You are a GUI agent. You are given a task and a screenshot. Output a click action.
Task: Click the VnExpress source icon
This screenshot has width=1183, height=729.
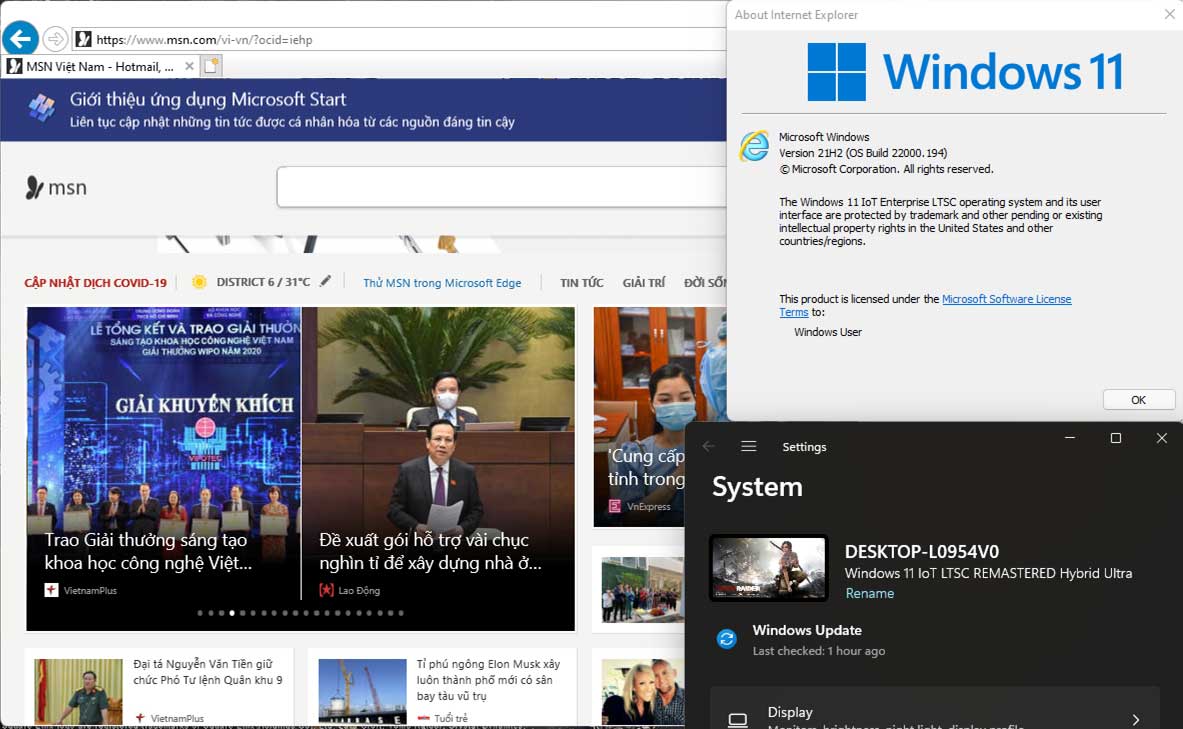(x=615, y=506)
